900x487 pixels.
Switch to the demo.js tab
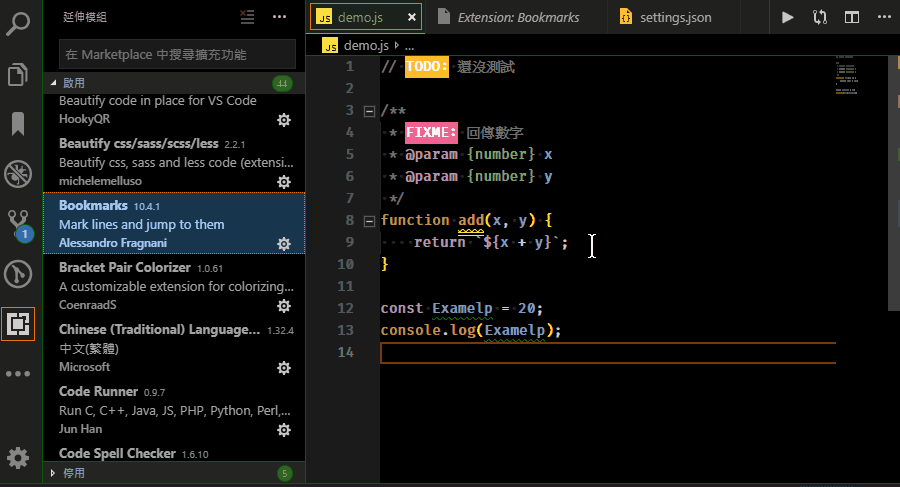click(x=366, y=17)
